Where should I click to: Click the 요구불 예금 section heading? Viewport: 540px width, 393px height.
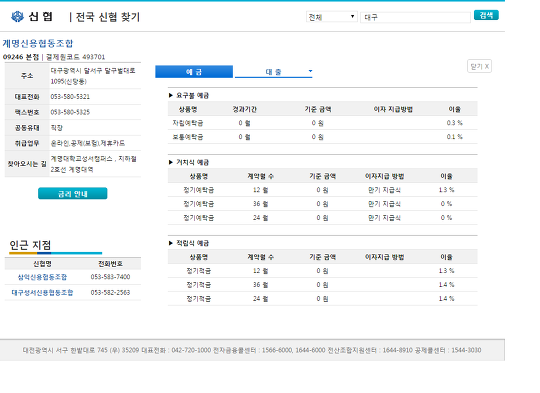(x=193, y=95)
